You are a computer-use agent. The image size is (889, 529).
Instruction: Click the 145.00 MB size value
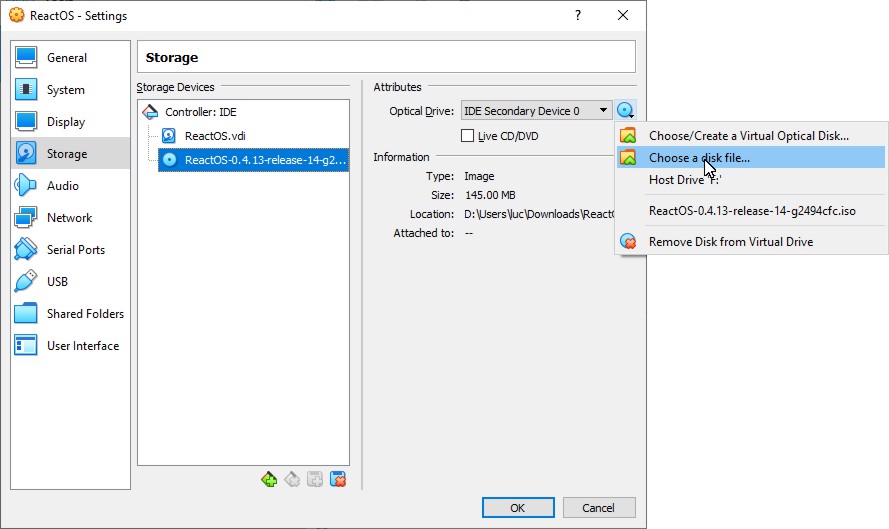[490, 195]
